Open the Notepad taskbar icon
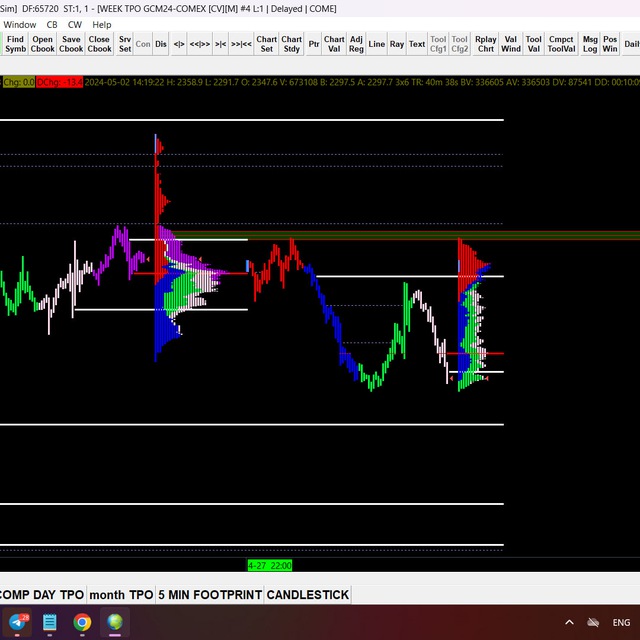Viewport: 640px width, 640px height. (50, 622)
